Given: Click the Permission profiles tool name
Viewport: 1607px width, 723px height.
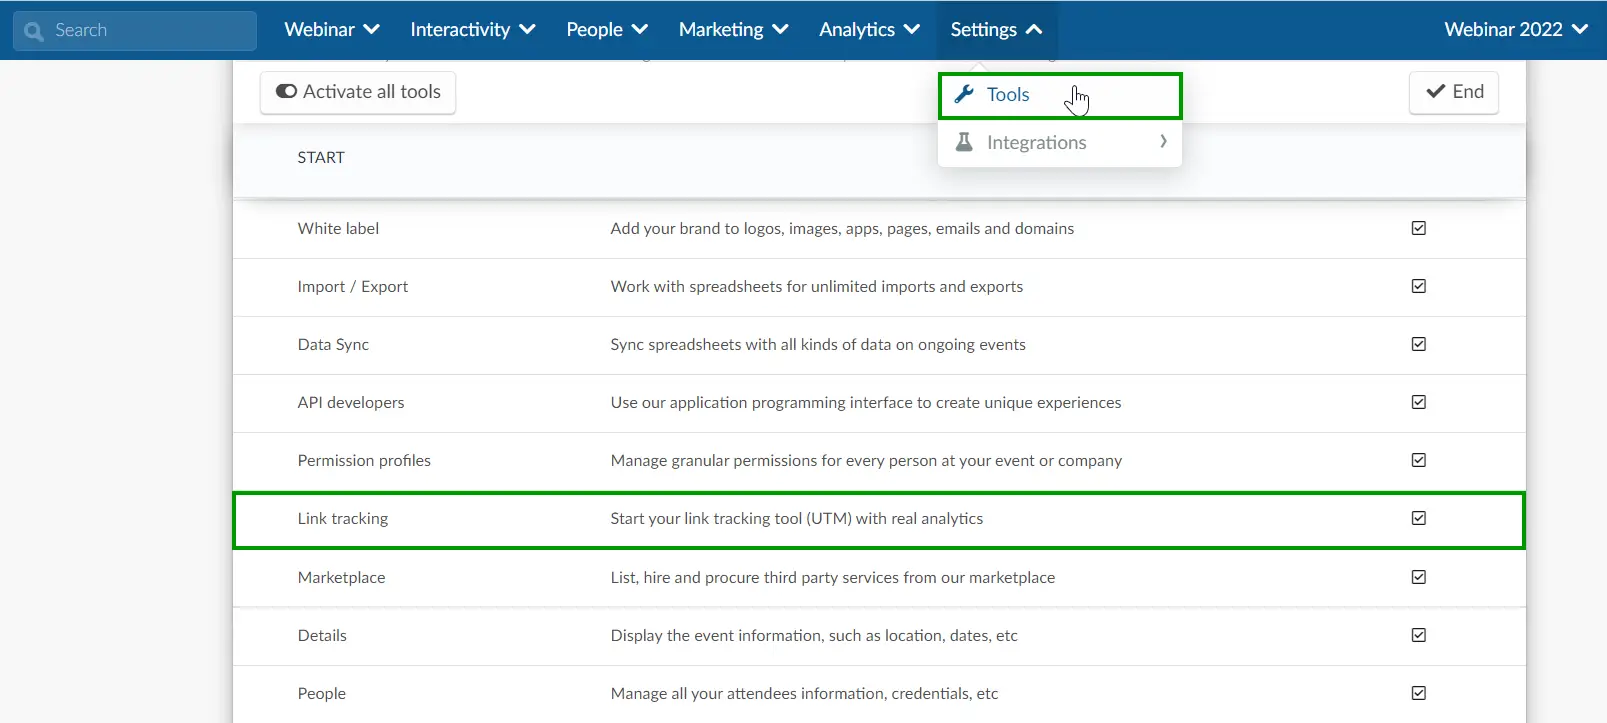Looking at the screenshot, I should (364, 461).
